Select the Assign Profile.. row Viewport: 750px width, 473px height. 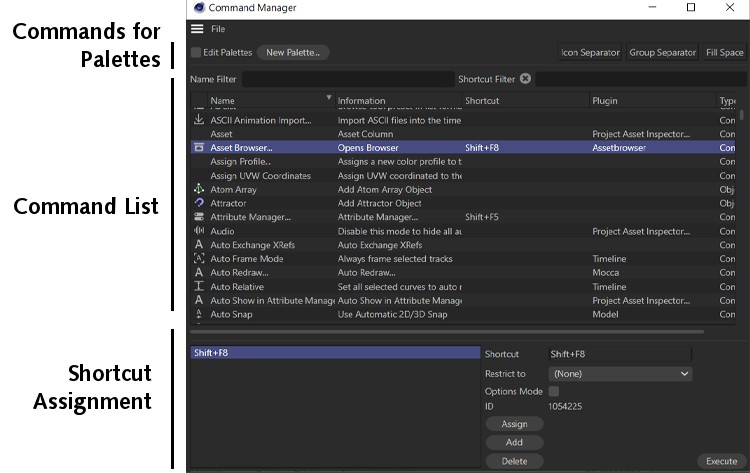(x=463, y=162)
